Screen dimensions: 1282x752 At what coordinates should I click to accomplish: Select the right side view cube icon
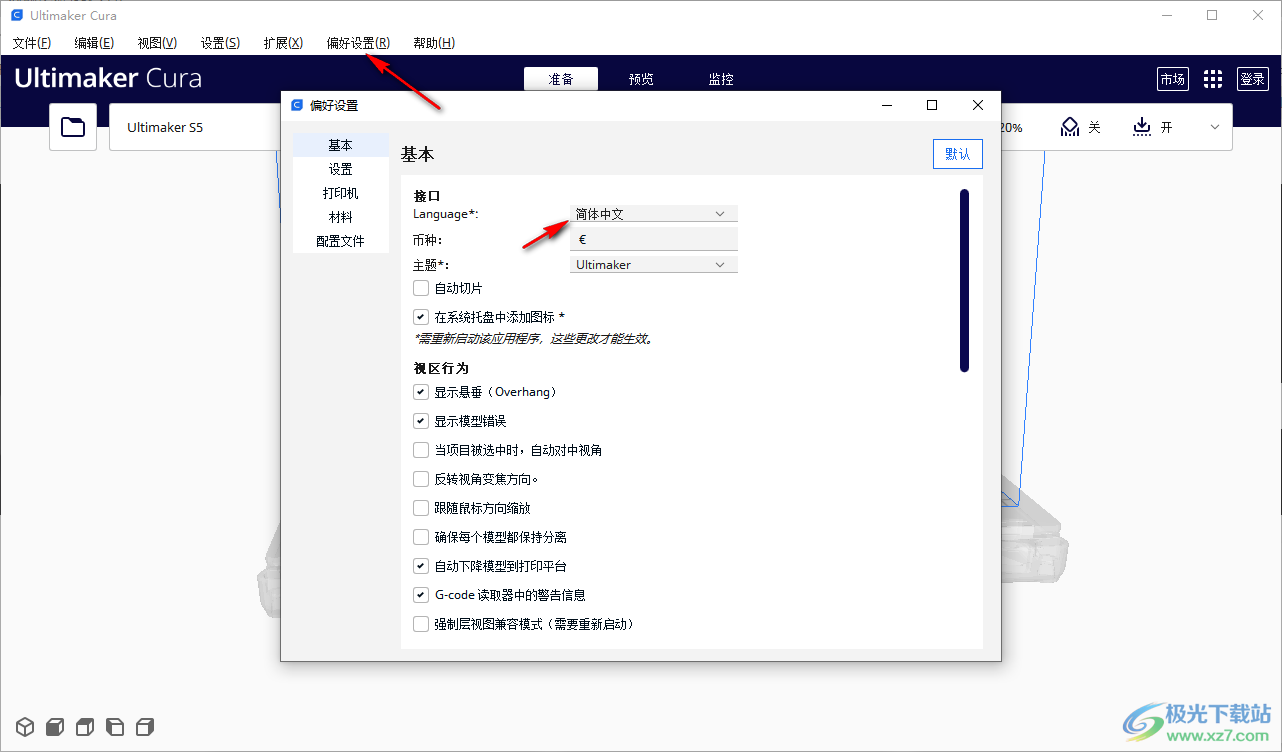145,726
